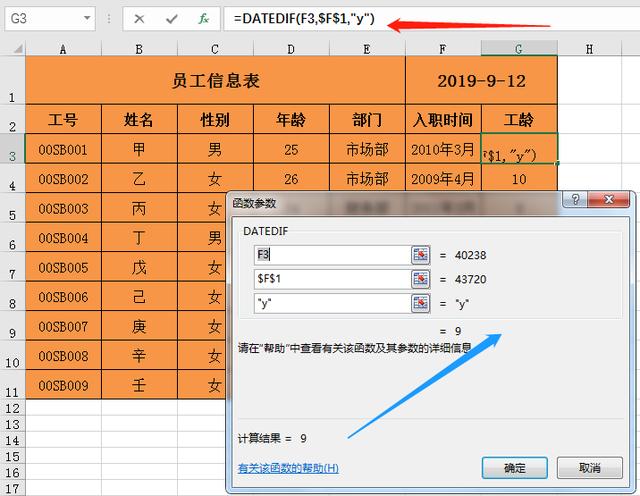640x496 pixels.
Task: Open the Name Box dropdown arrow
Action: [87, 18]
